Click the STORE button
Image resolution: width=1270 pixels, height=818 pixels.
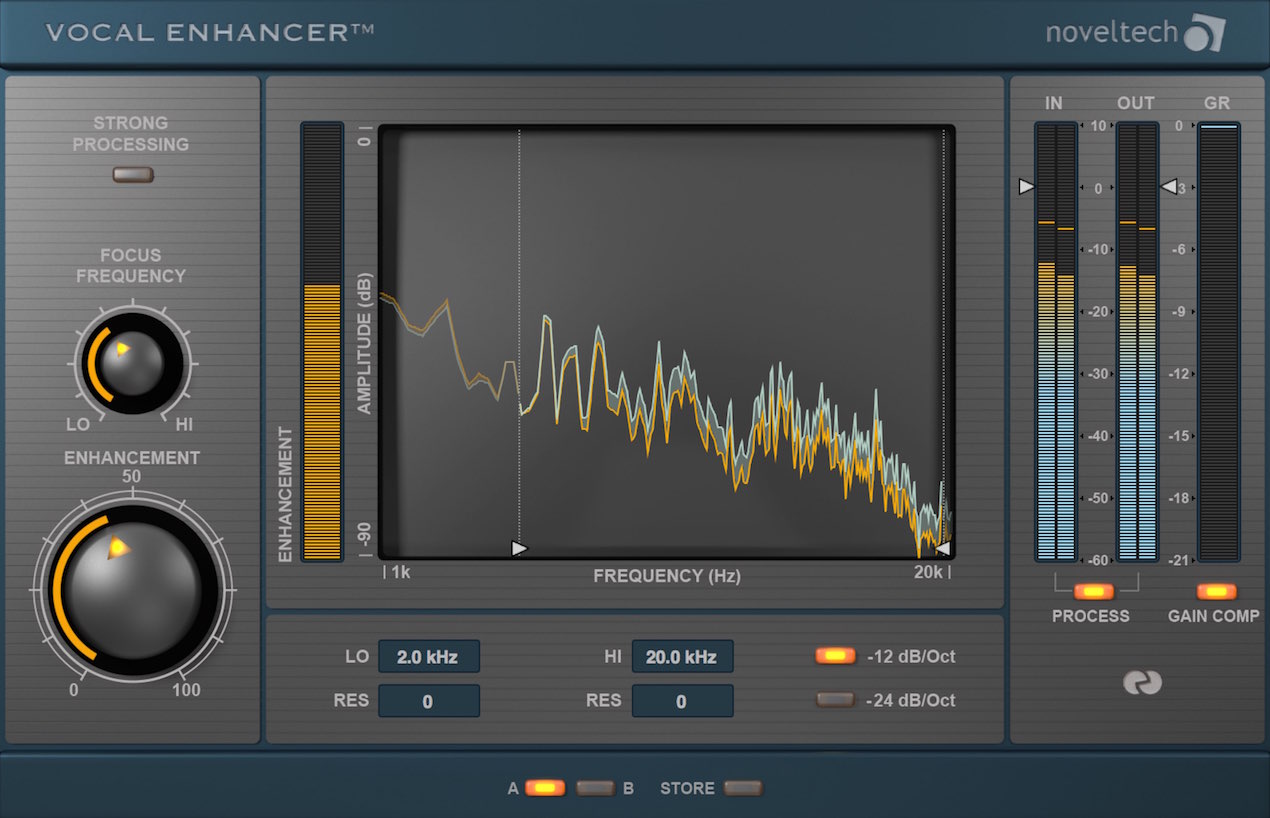point(742,788)
